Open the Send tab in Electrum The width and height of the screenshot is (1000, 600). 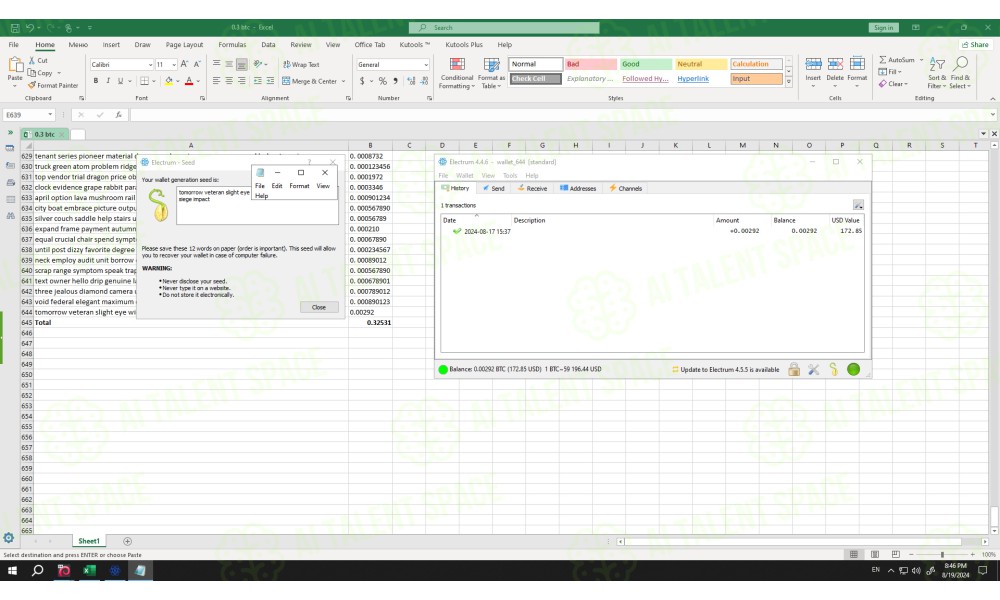point(494,188)
